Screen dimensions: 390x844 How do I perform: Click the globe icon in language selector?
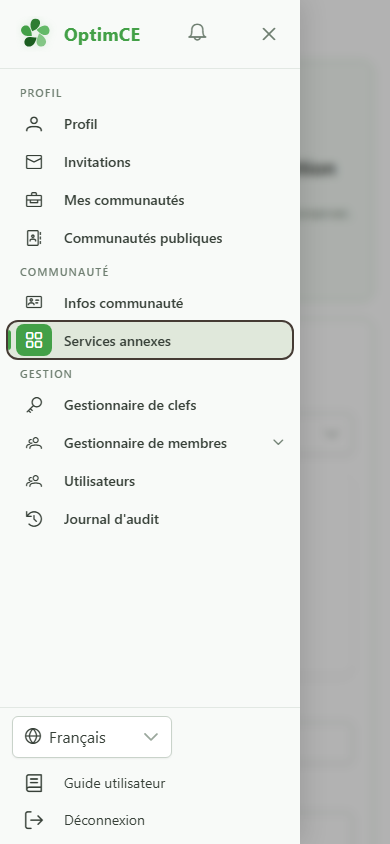pyautogui.click(x=33, y=736)
